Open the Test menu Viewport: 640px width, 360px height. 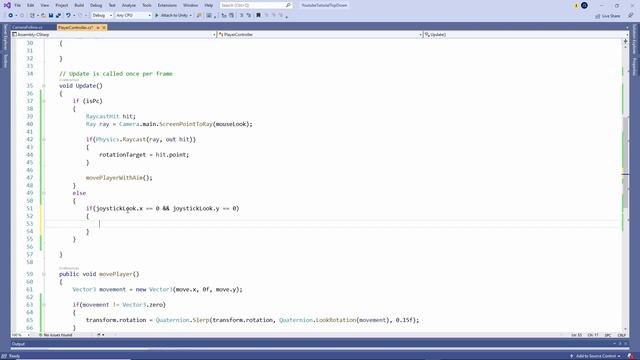pyautogui.click(x=112, y=5)
